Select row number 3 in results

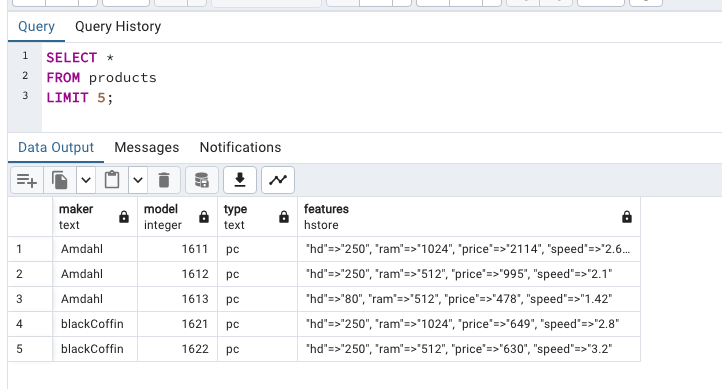30,299
